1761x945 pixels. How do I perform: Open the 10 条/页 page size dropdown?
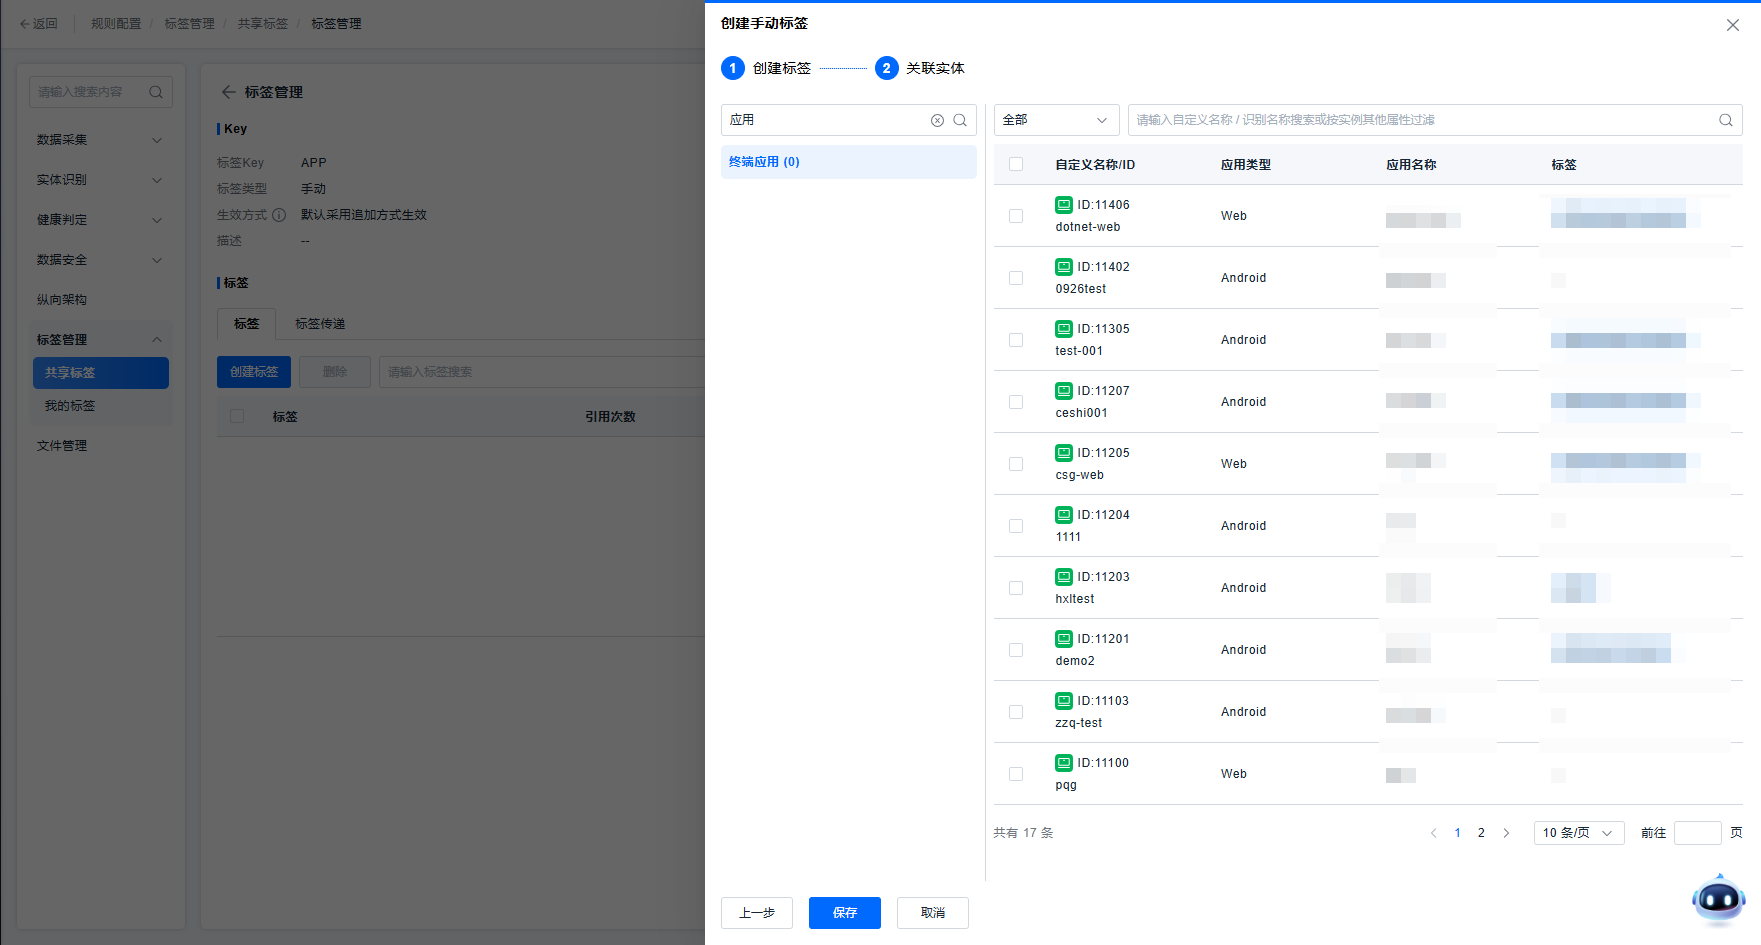(x=1578, y=833)
